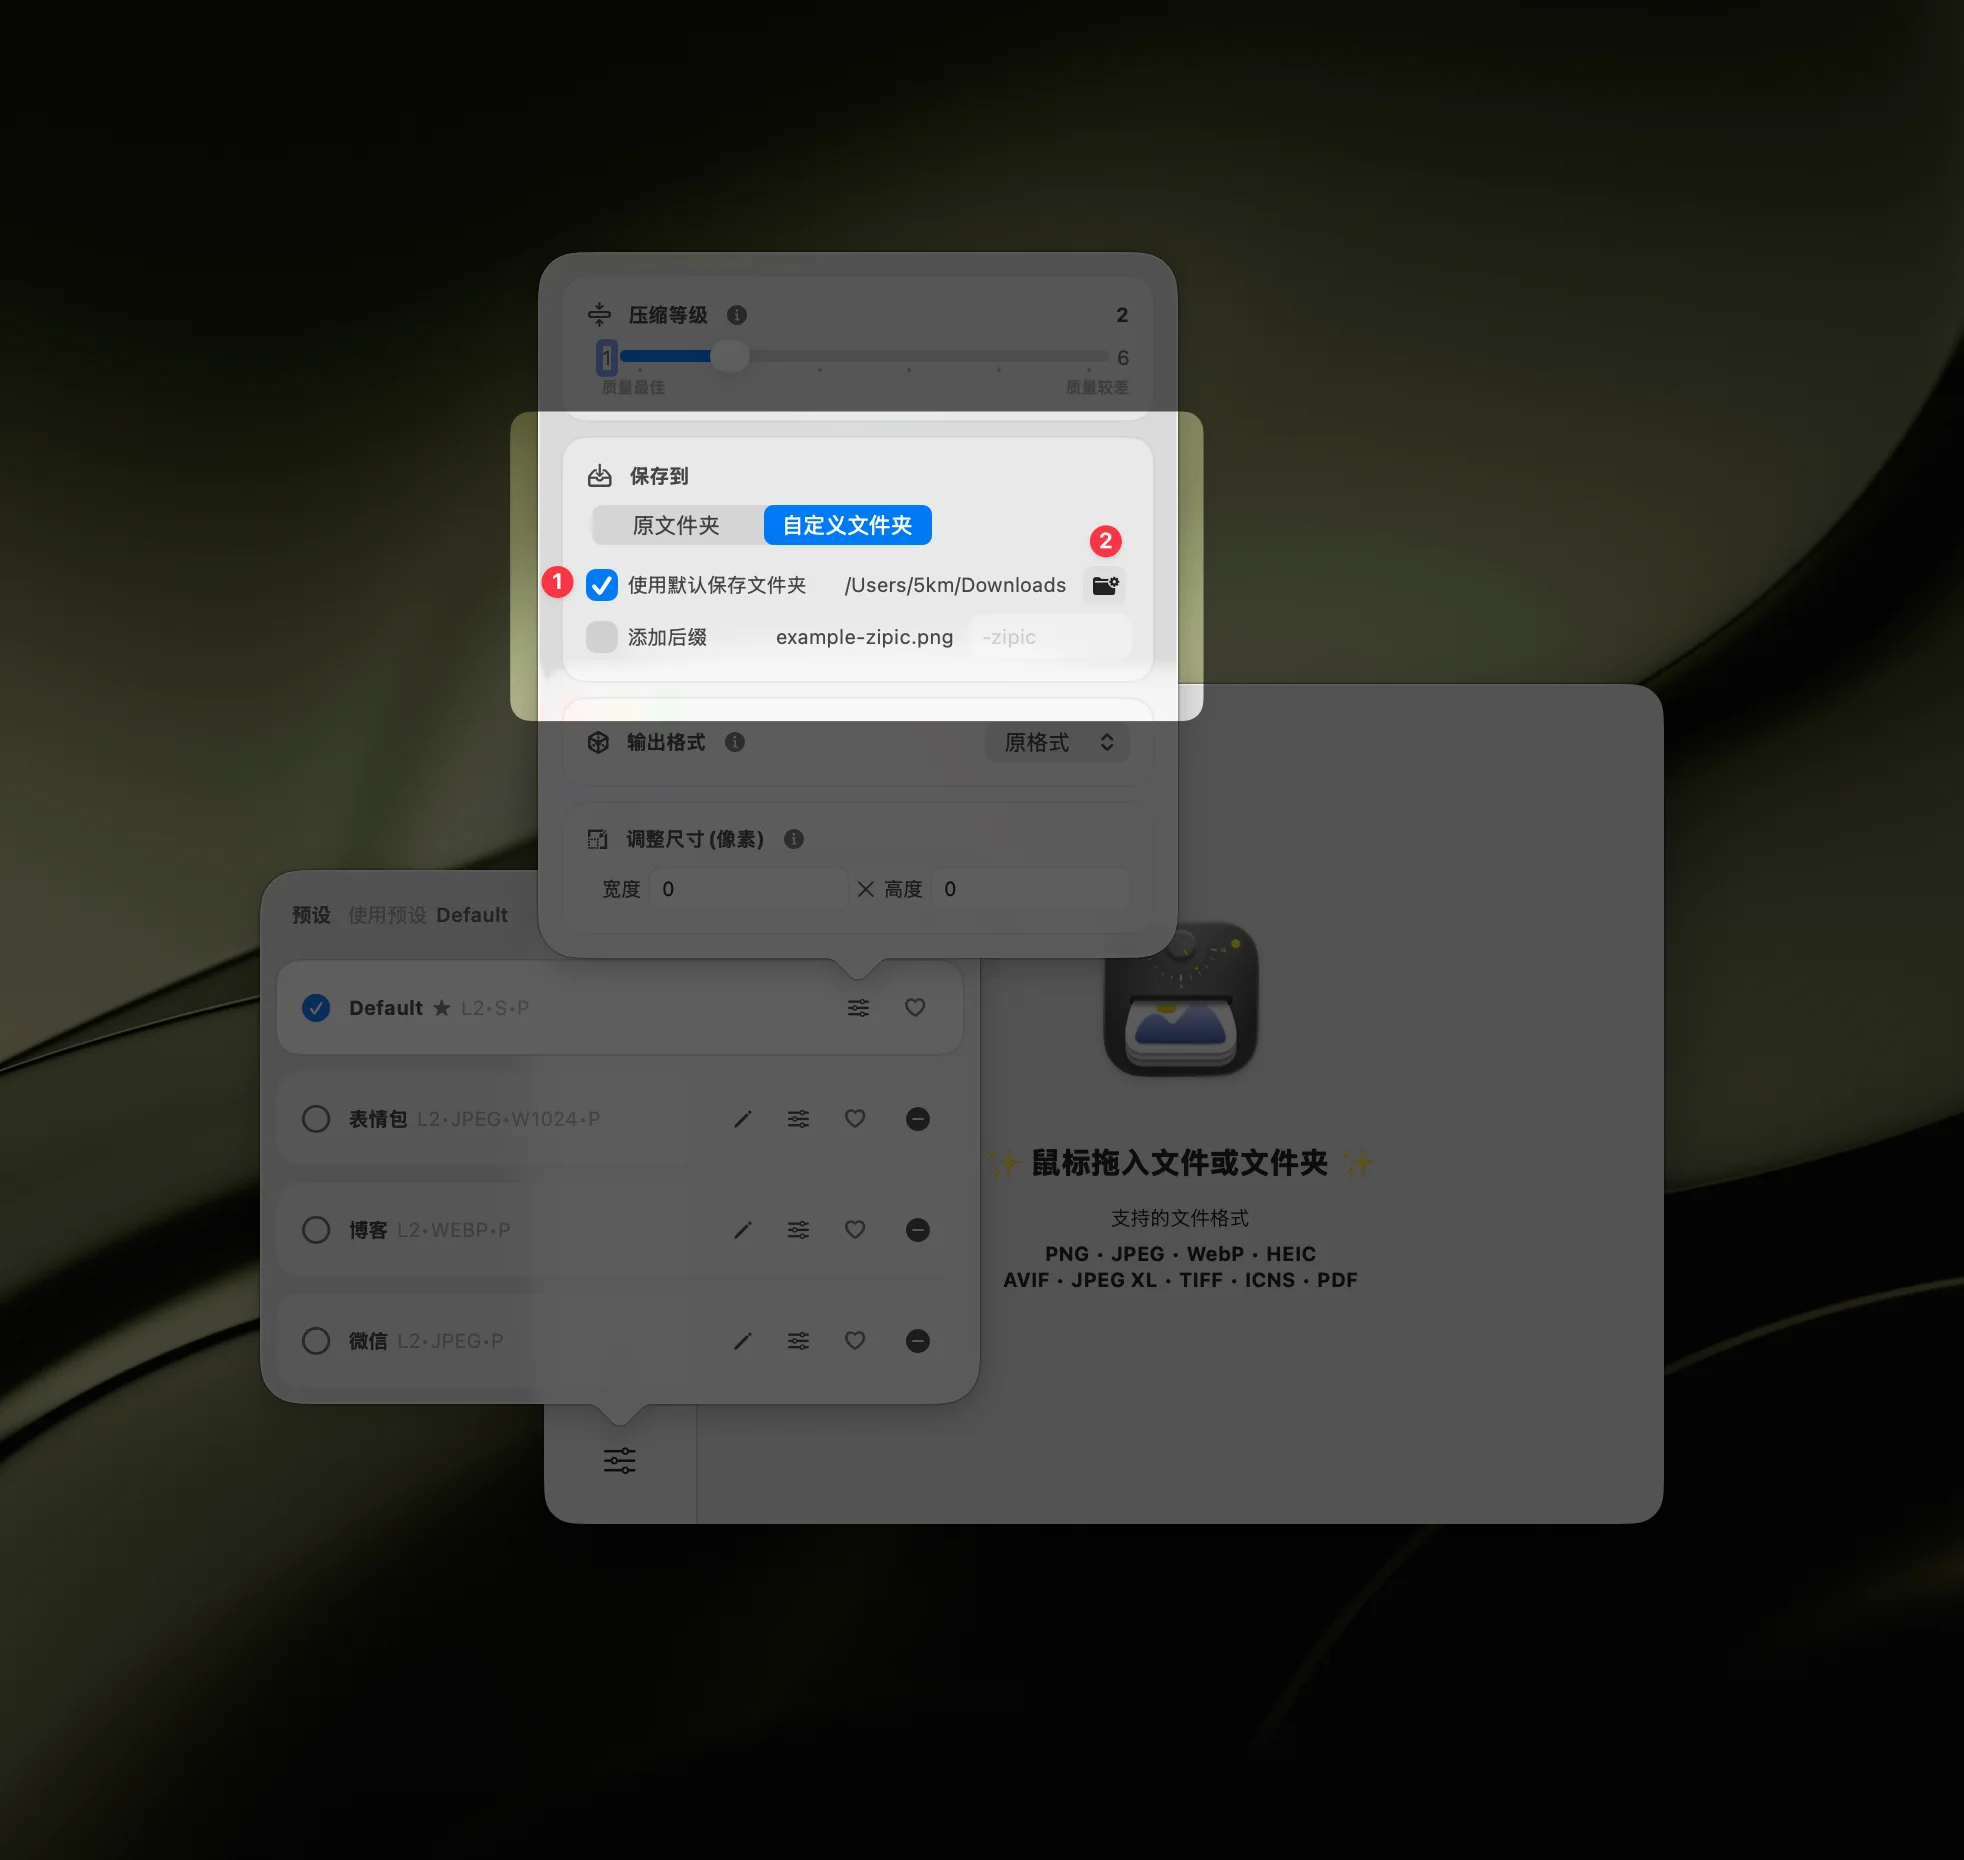Uncheck 使用默认保存文件夹 checkbox
1964x1860 pixels.
click(x=602, y=585)
